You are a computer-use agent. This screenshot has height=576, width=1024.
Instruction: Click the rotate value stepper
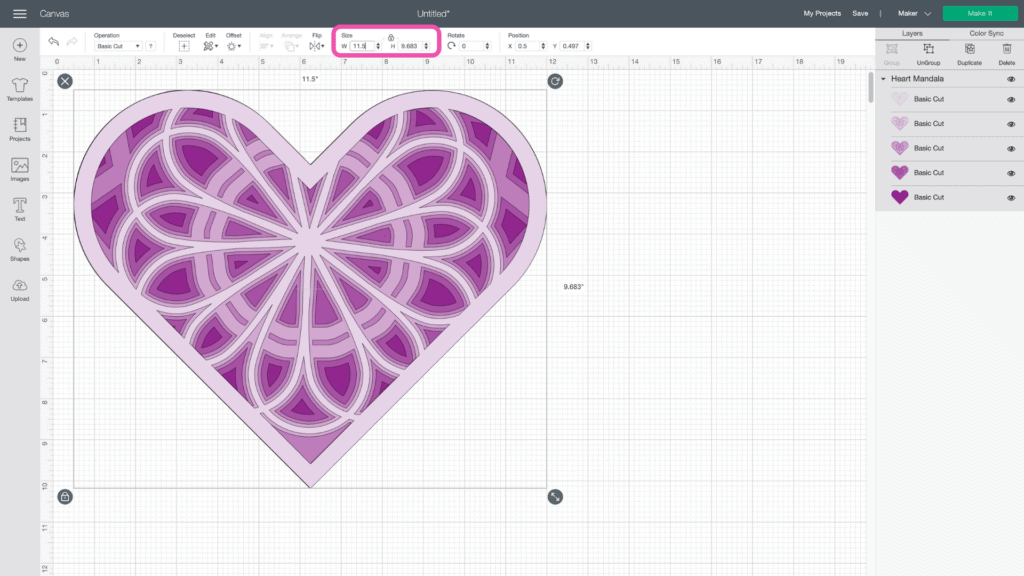487,46
